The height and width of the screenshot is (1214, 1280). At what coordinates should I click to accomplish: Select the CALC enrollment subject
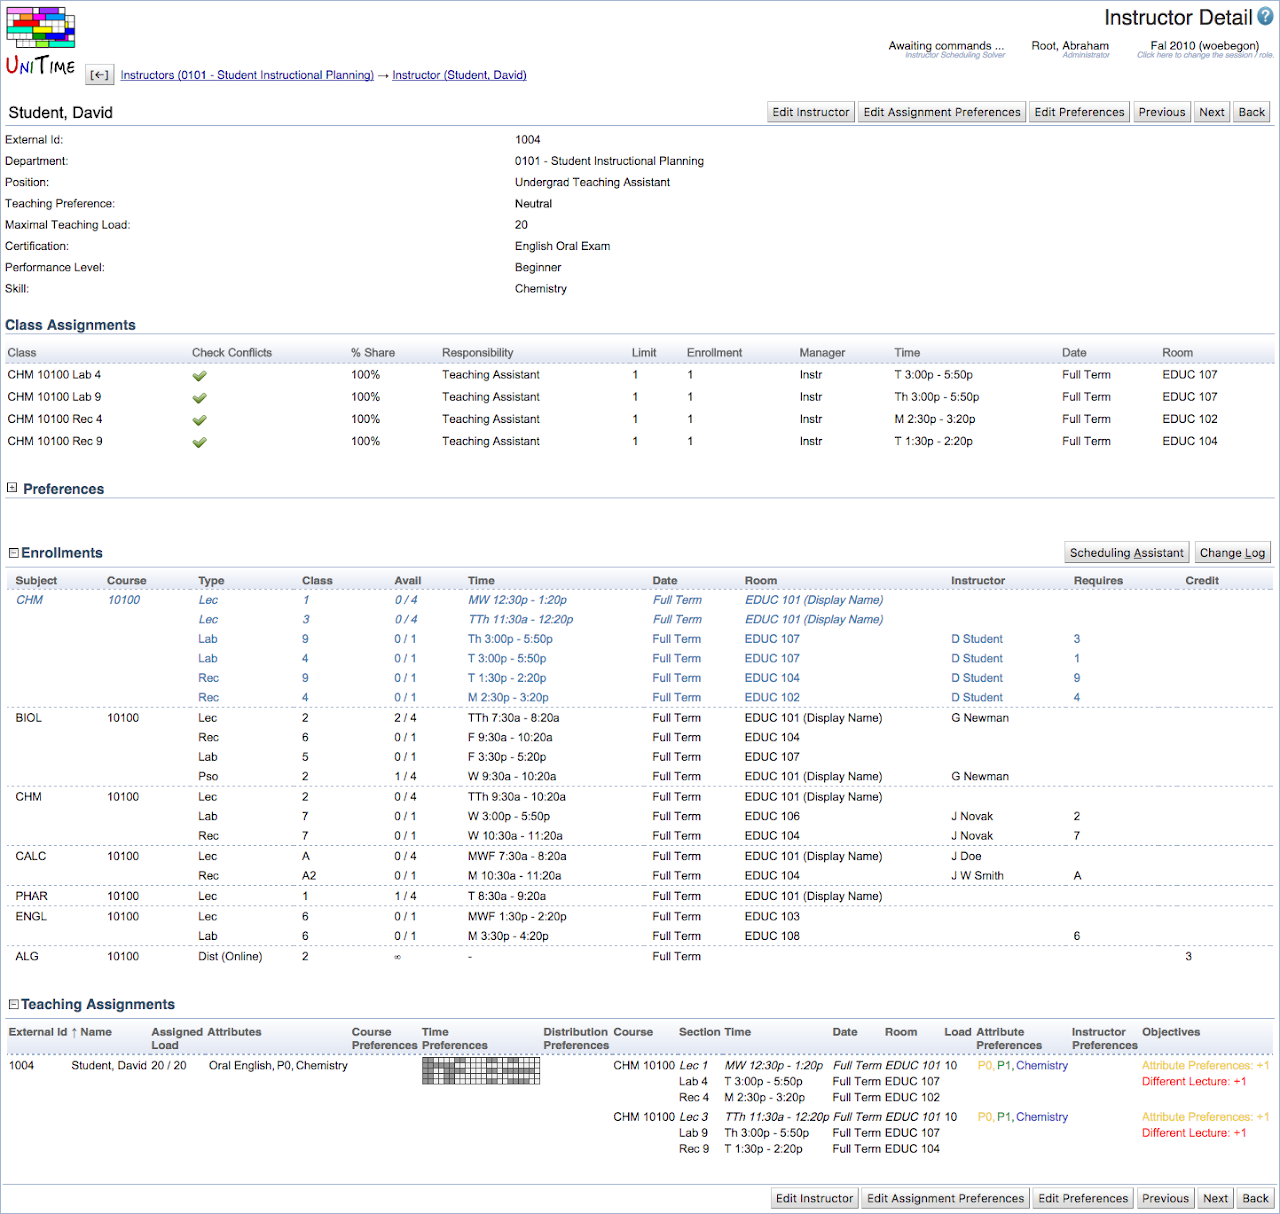31,857
